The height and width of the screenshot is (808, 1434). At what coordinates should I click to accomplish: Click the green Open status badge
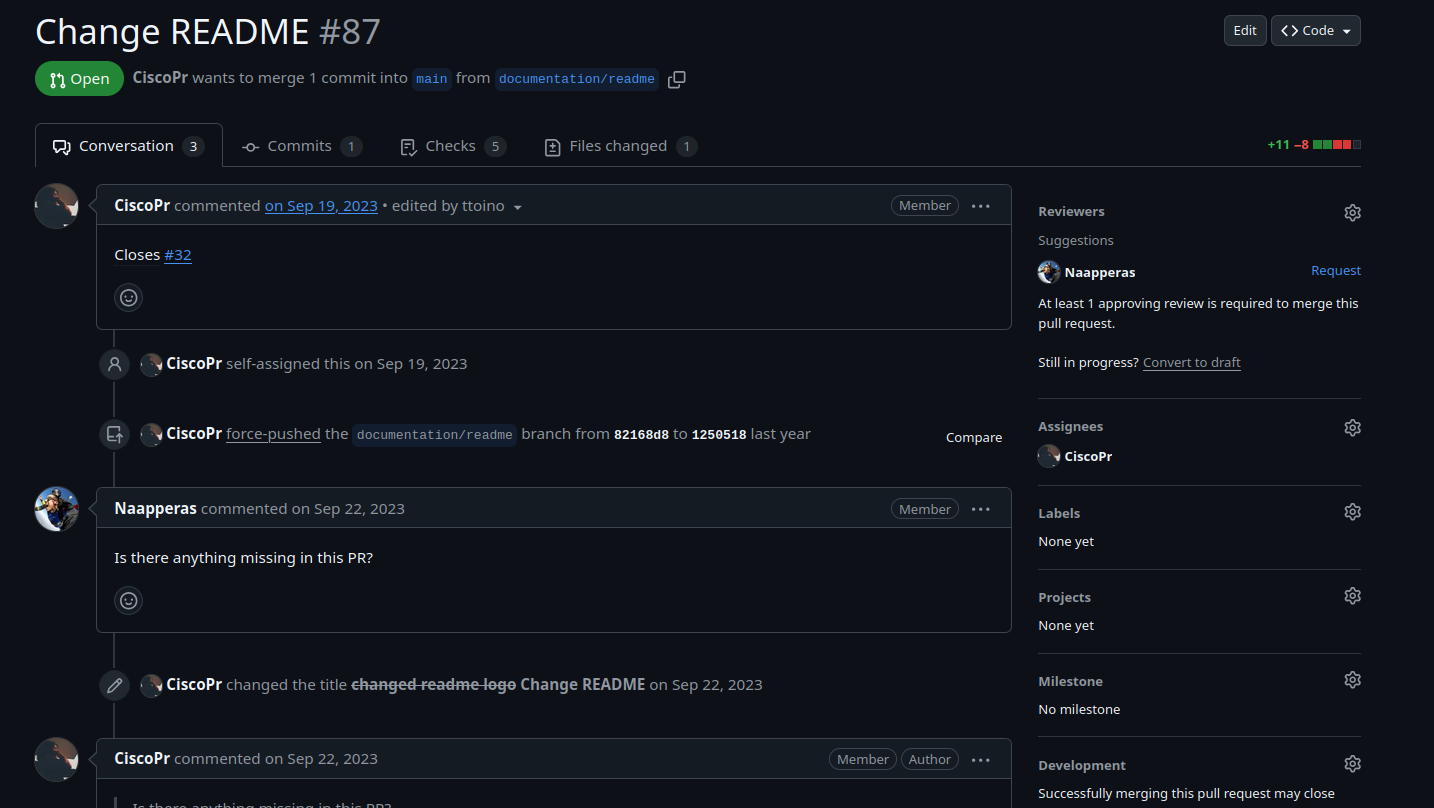79,79
